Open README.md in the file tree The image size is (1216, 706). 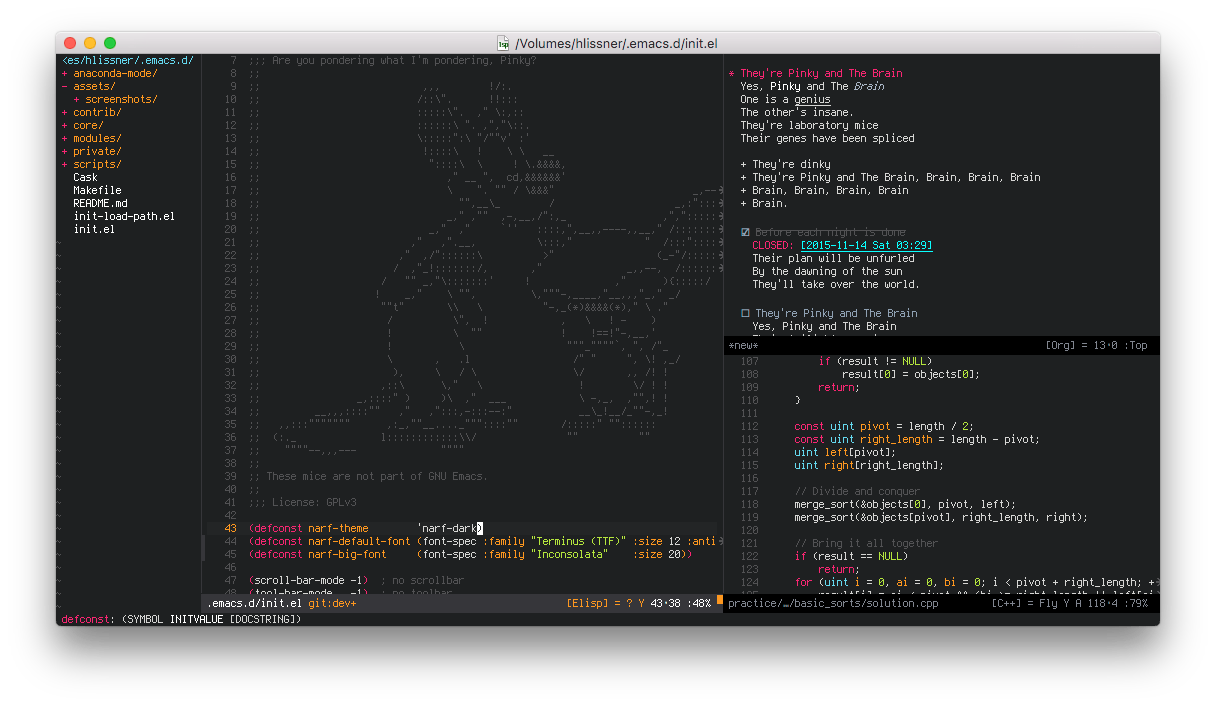100,203
